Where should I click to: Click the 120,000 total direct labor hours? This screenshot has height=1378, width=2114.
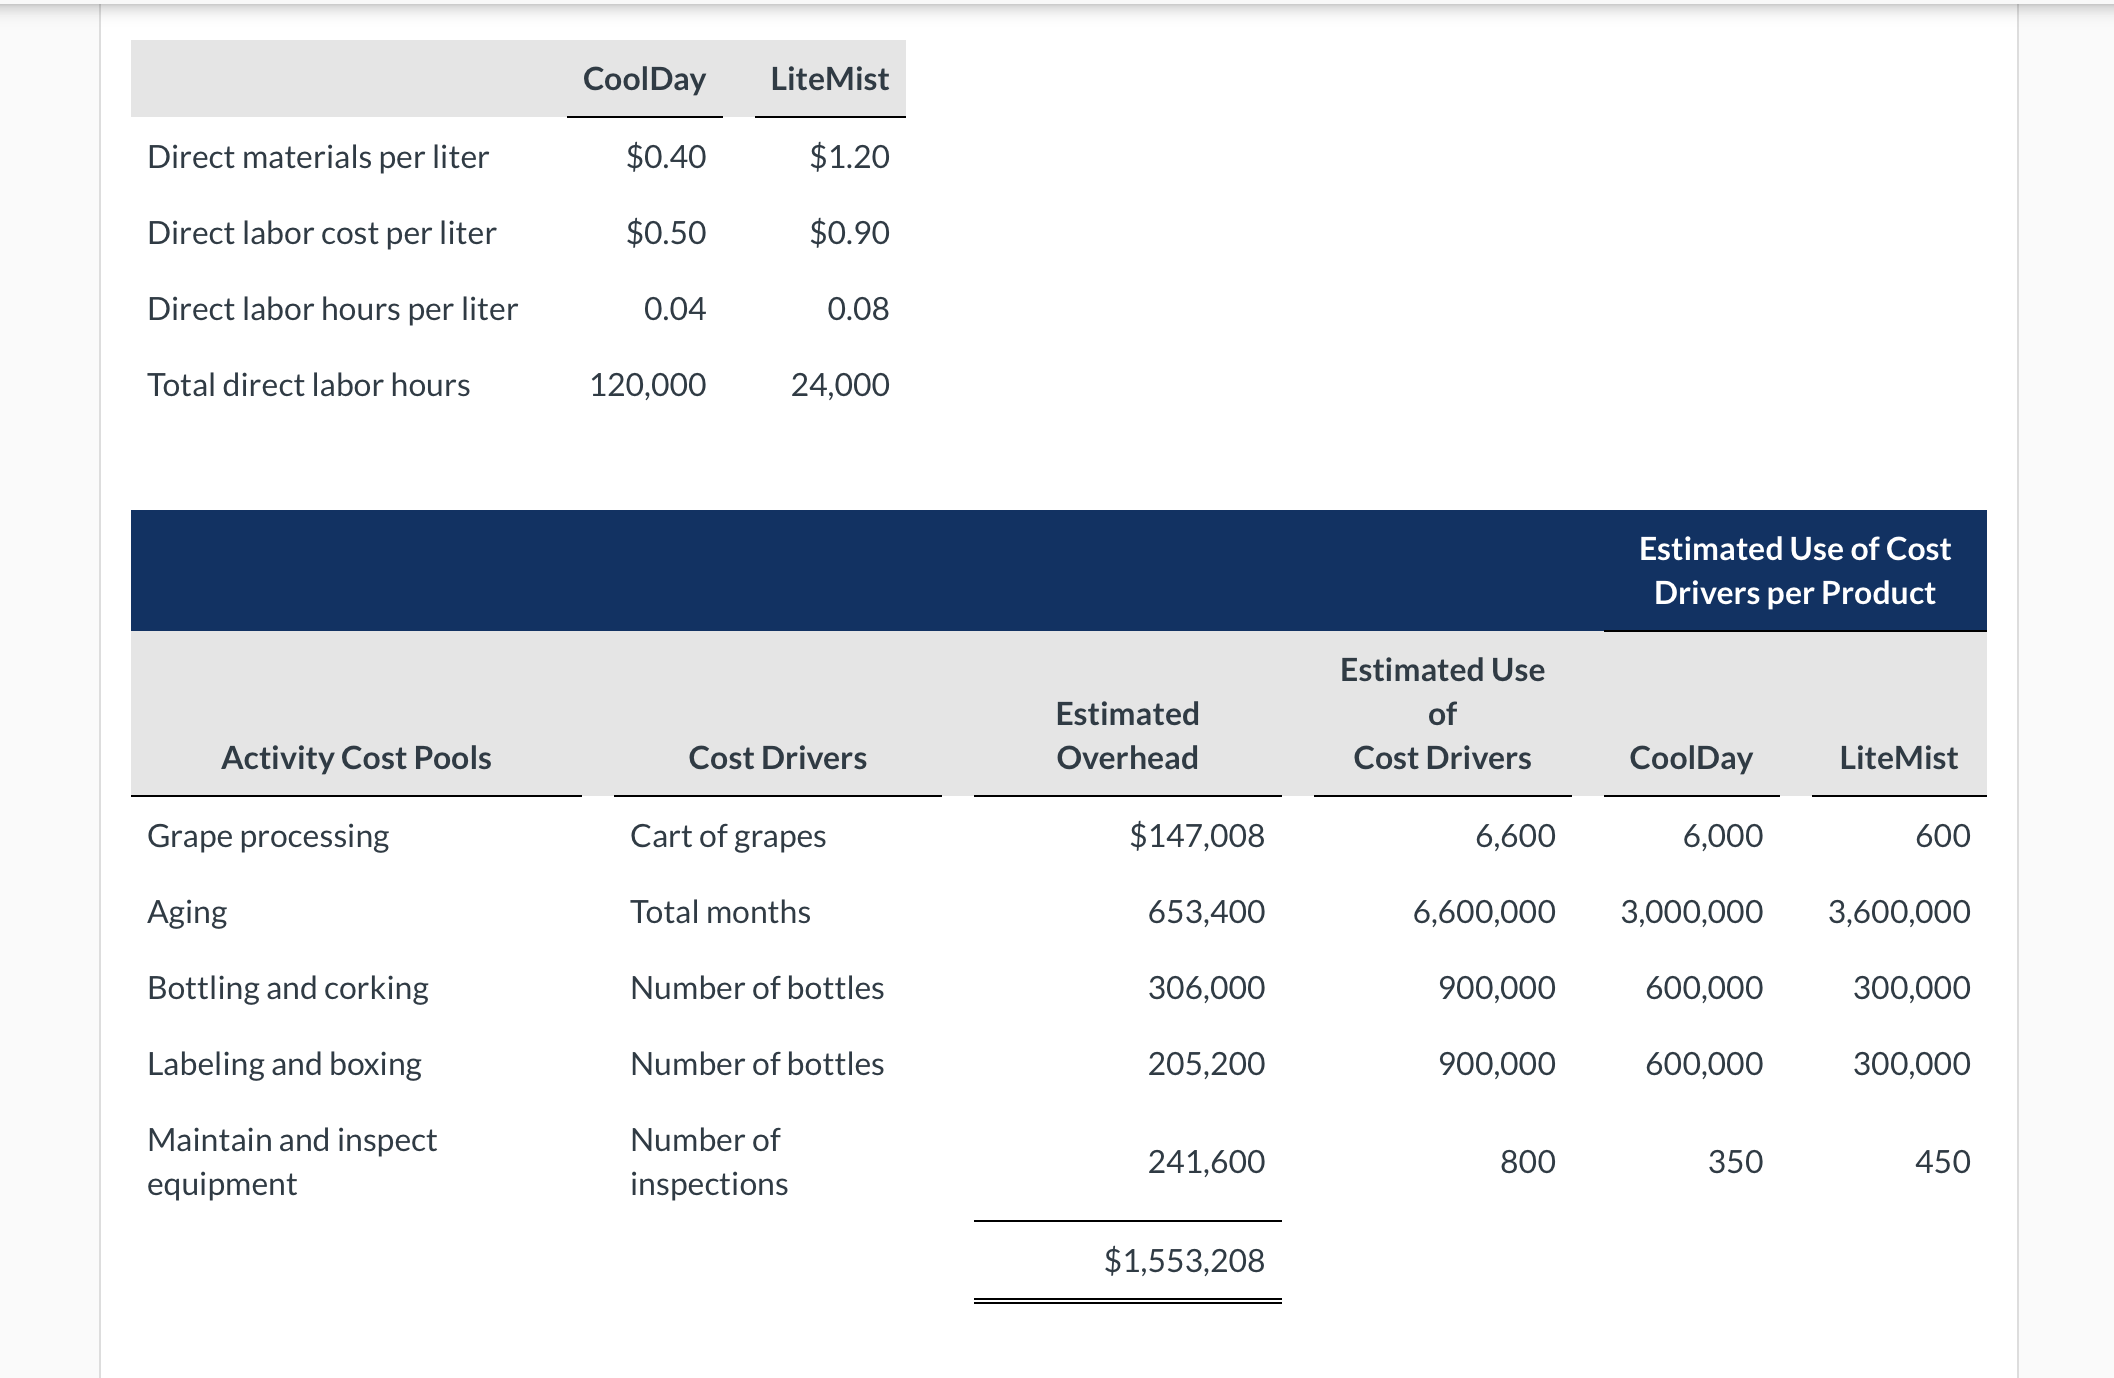(x=644, y=384)
